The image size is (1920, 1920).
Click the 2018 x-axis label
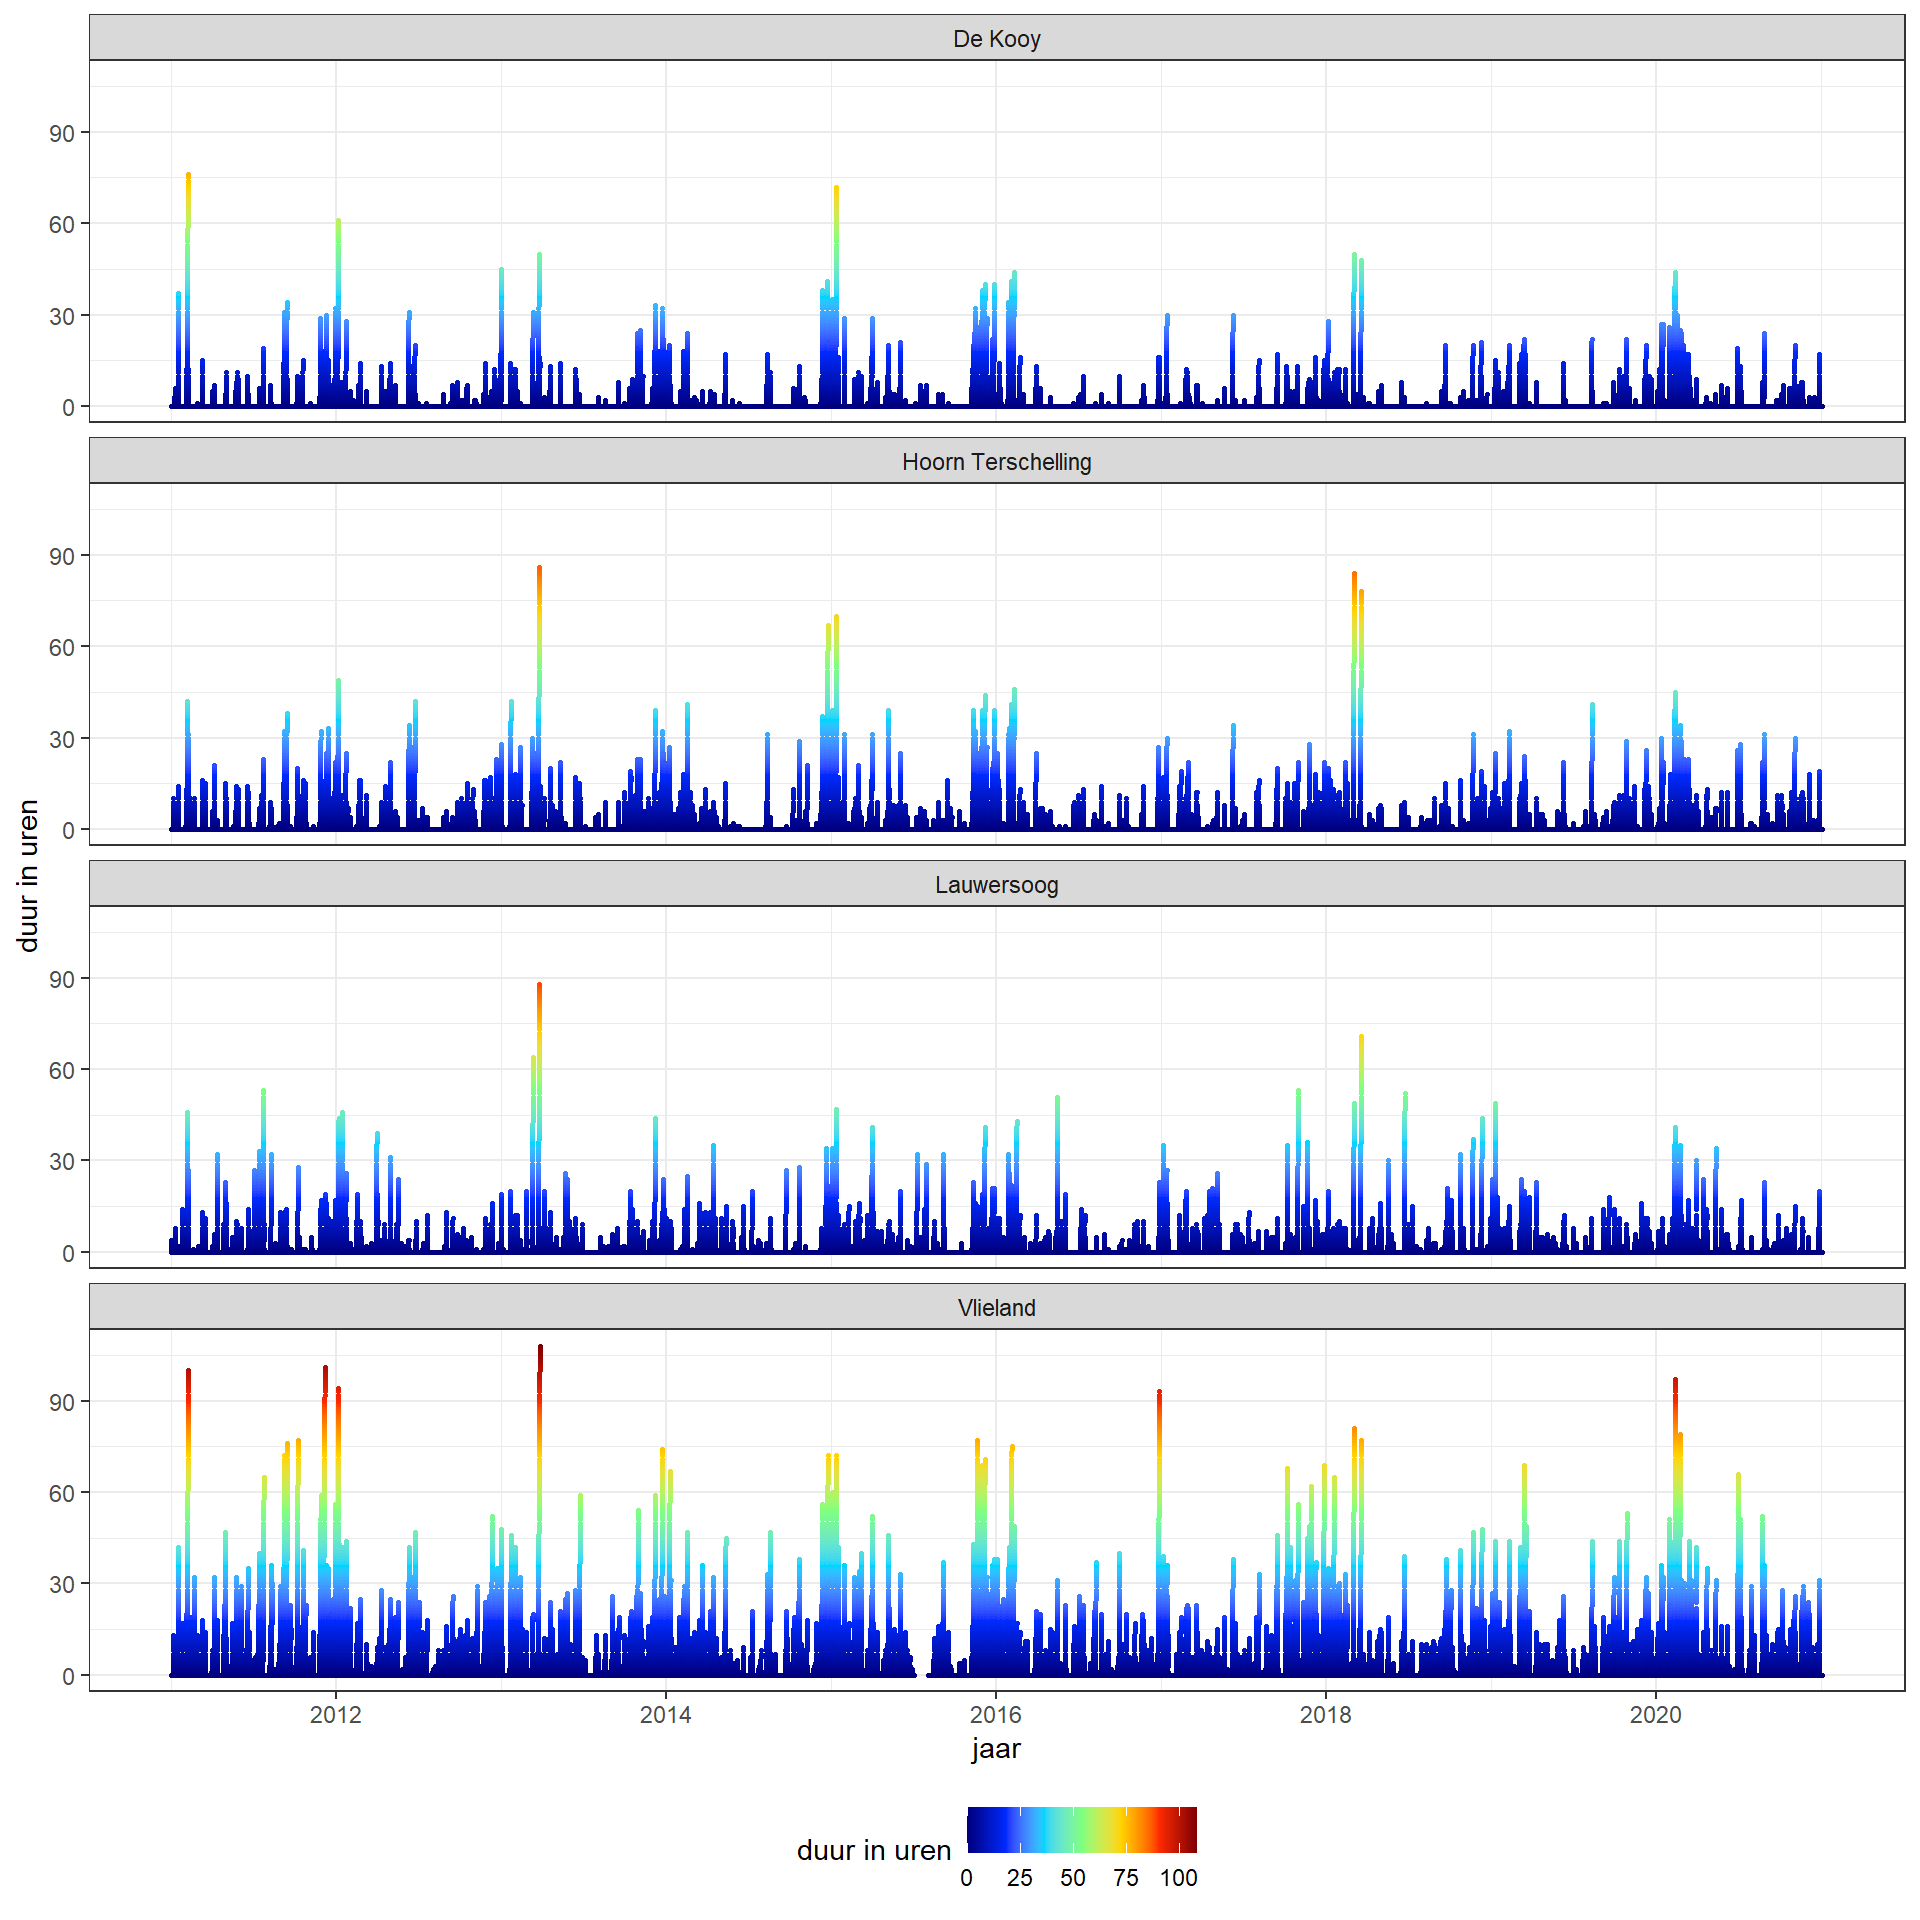[1325, 1714]
